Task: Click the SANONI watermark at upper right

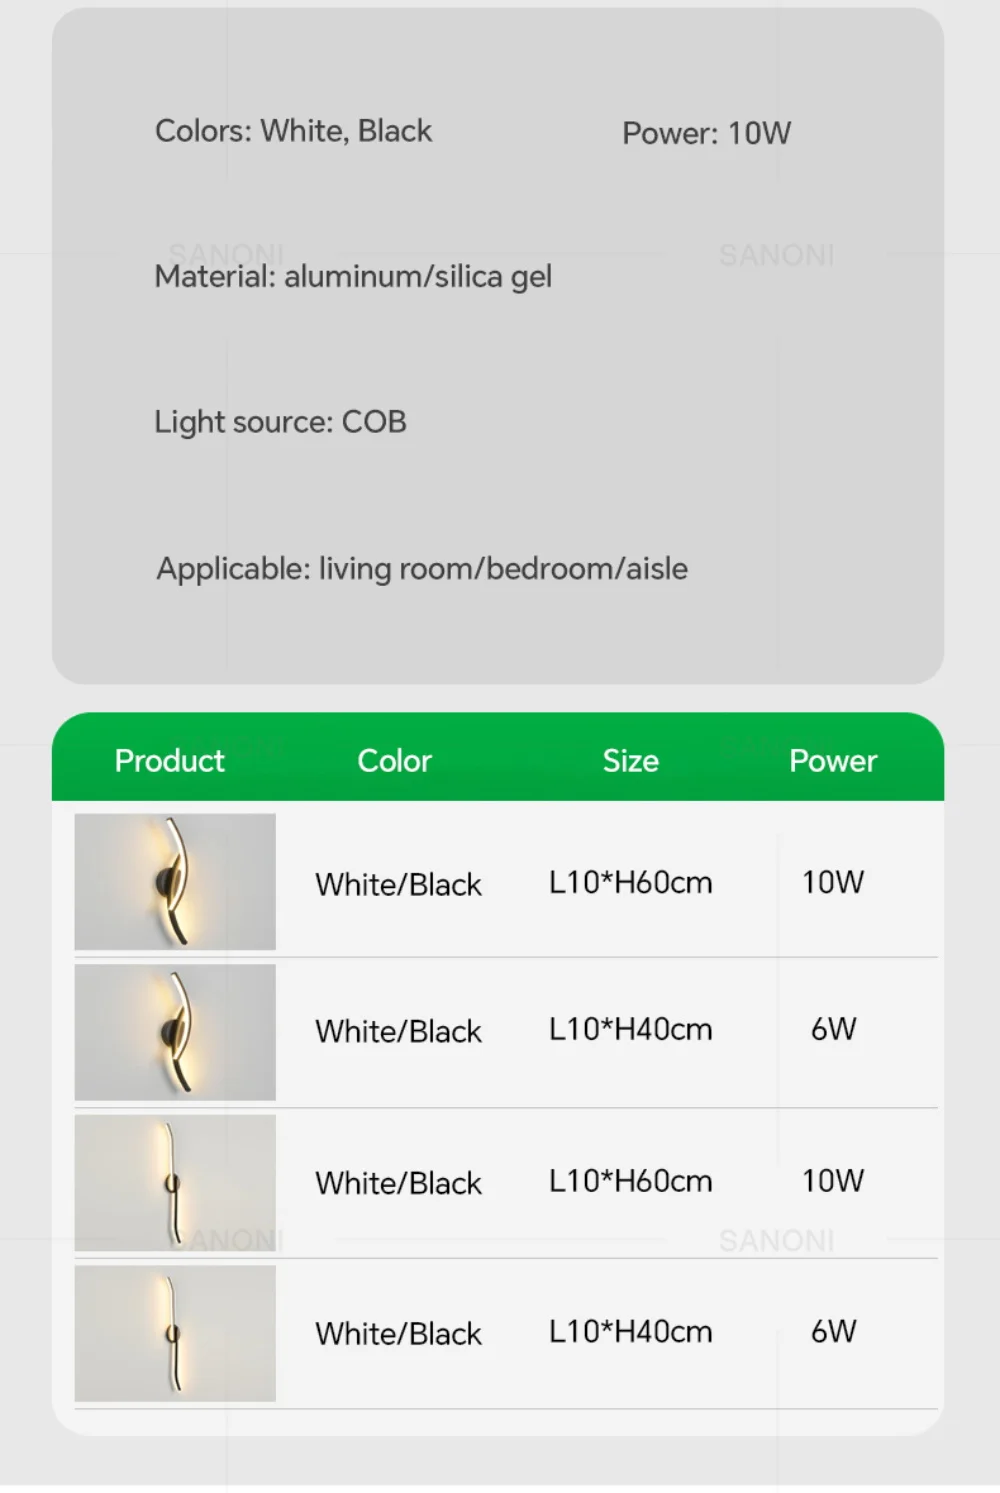Action: click(x=776, y=255)
